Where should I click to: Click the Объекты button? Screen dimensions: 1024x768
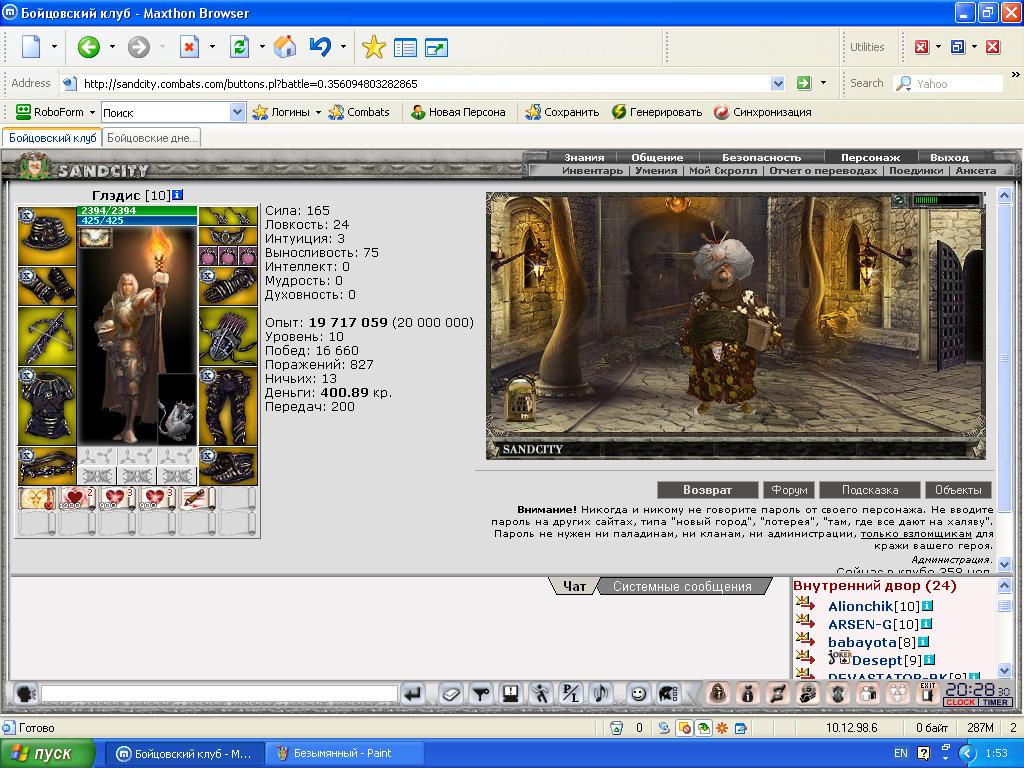pyautogui.click(x=958, y=490)
